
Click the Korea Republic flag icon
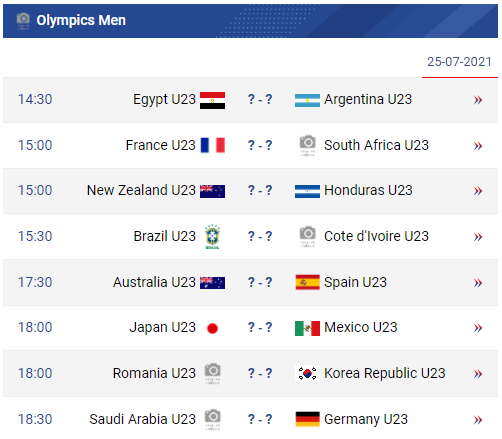[x=307, y=373]
